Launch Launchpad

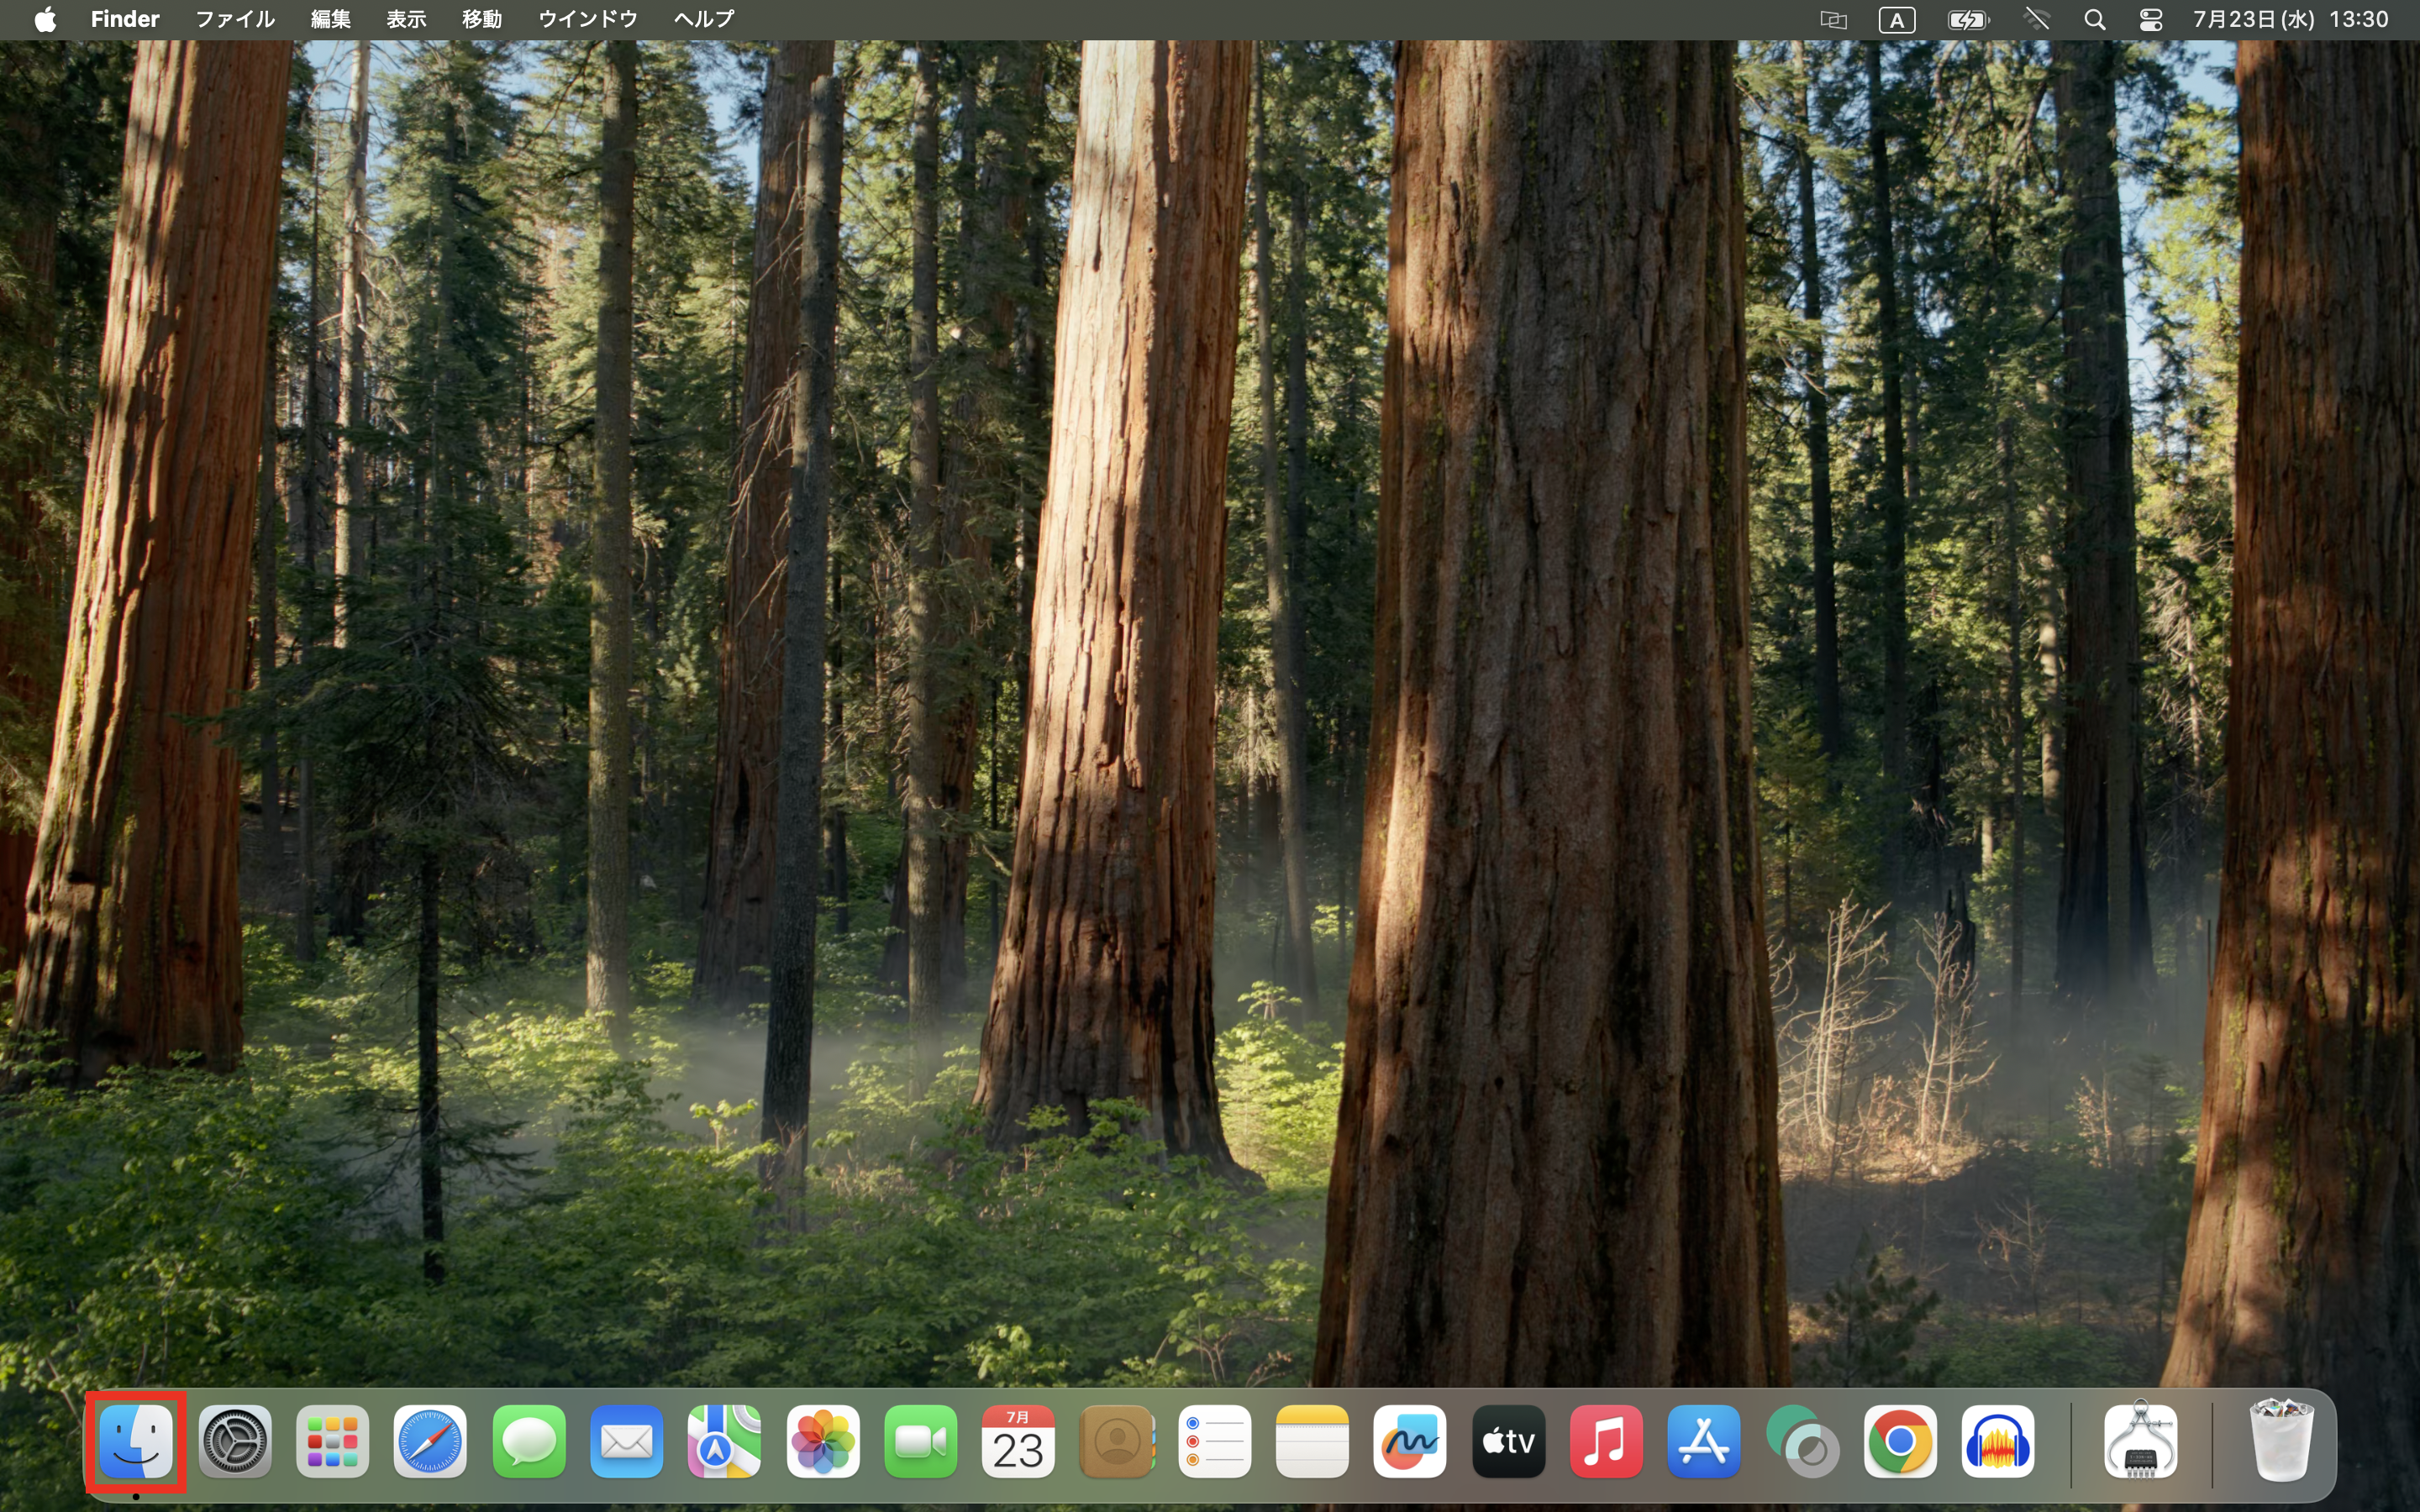click(x=332, y=1441)
